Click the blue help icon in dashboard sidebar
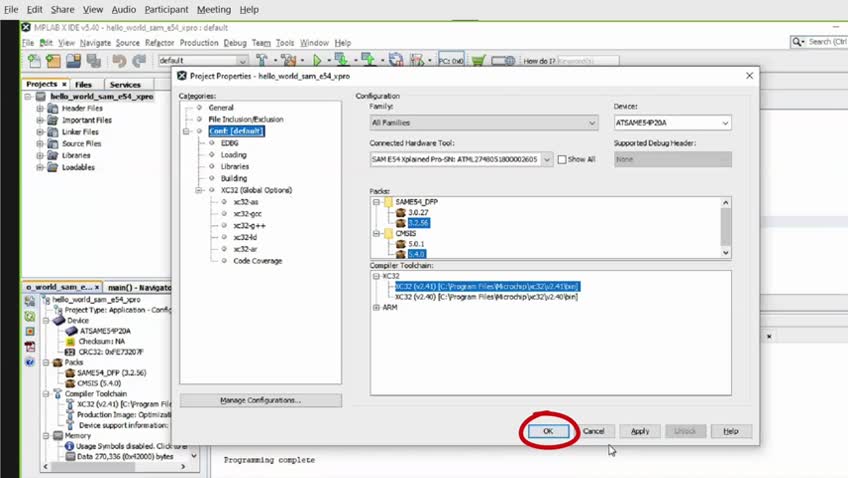 point(30,360)
